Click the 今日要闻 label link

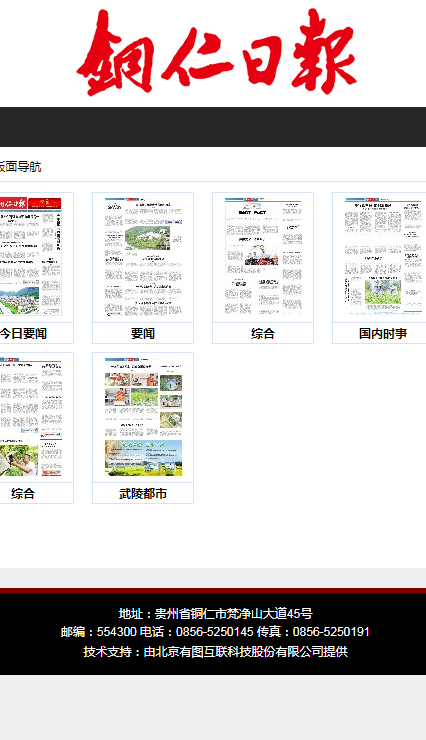point(23,334)
